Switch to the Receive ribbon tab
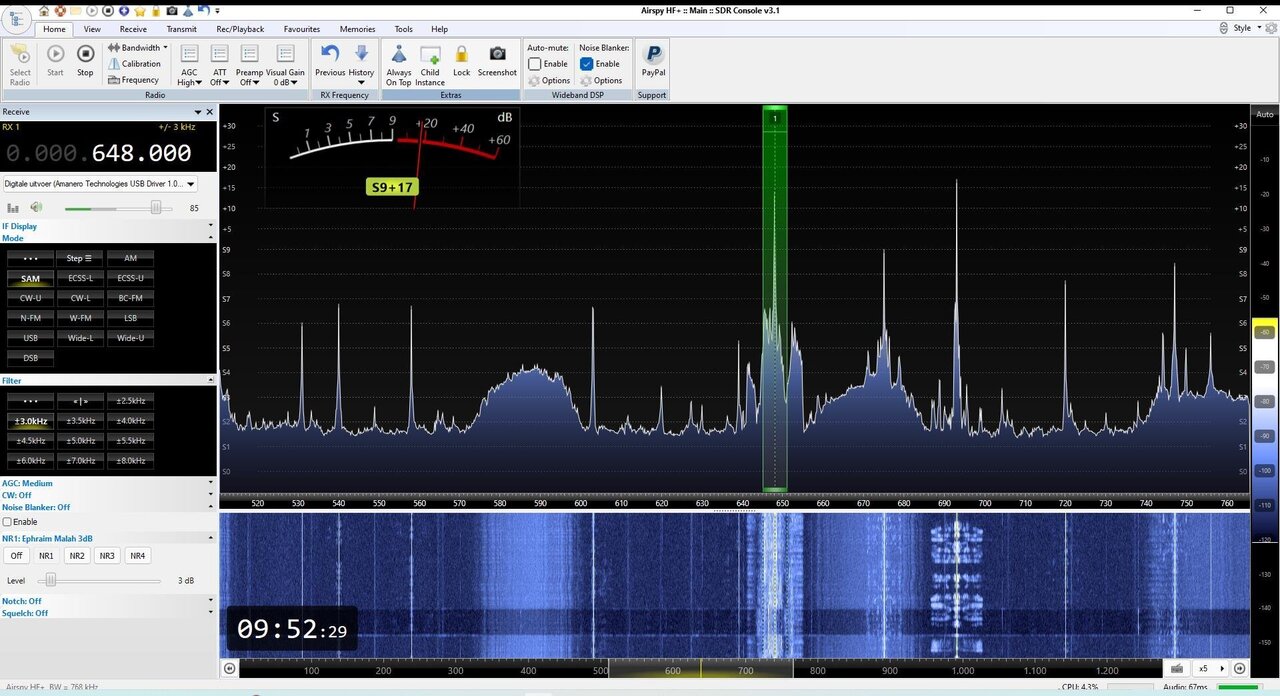 click(x=133, y=29)
